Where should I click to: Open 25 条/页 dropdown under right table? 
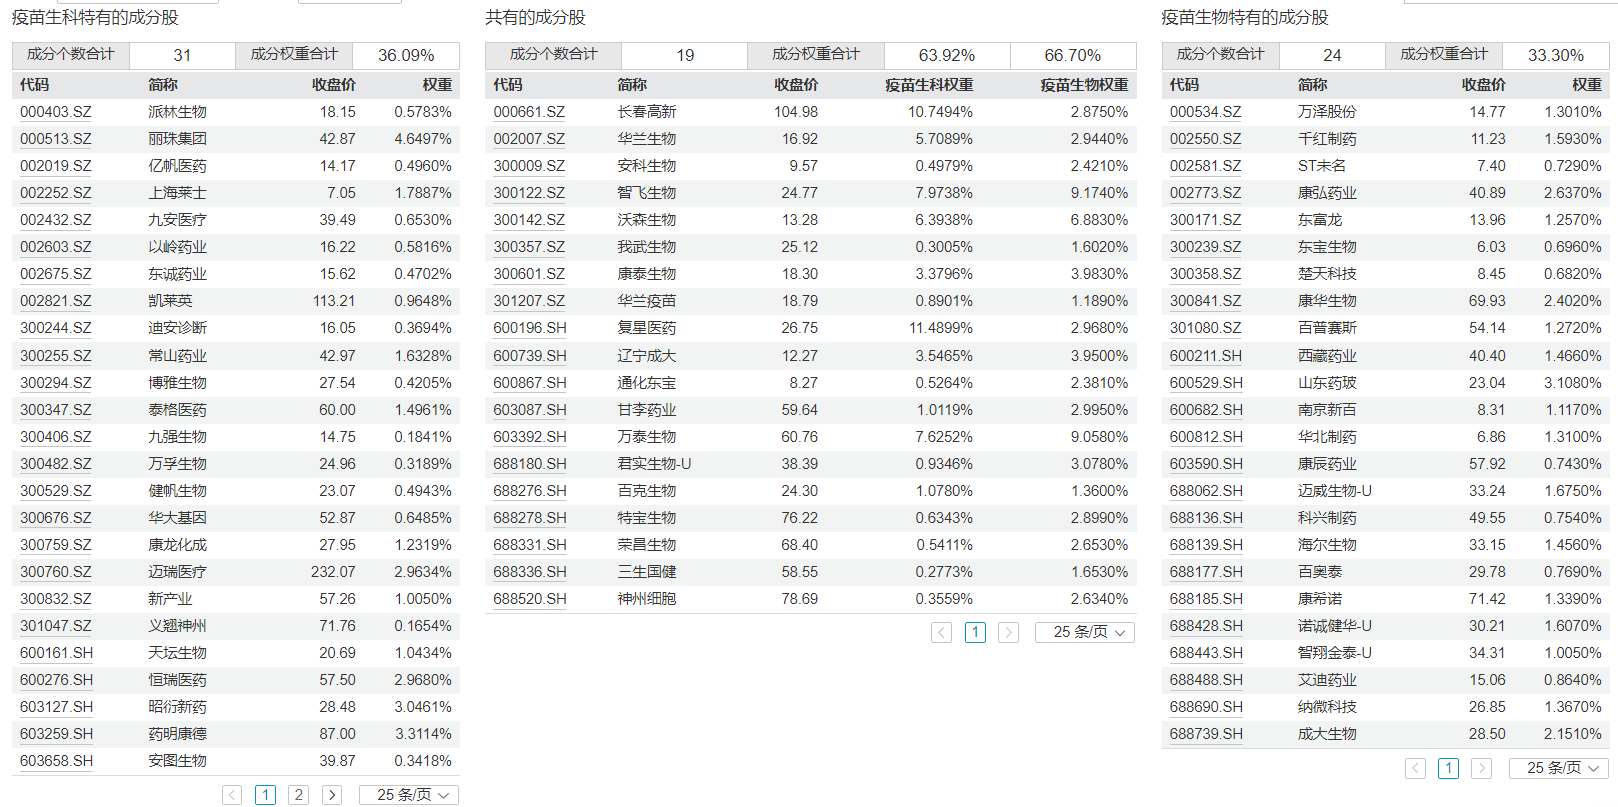(1559, 768)
